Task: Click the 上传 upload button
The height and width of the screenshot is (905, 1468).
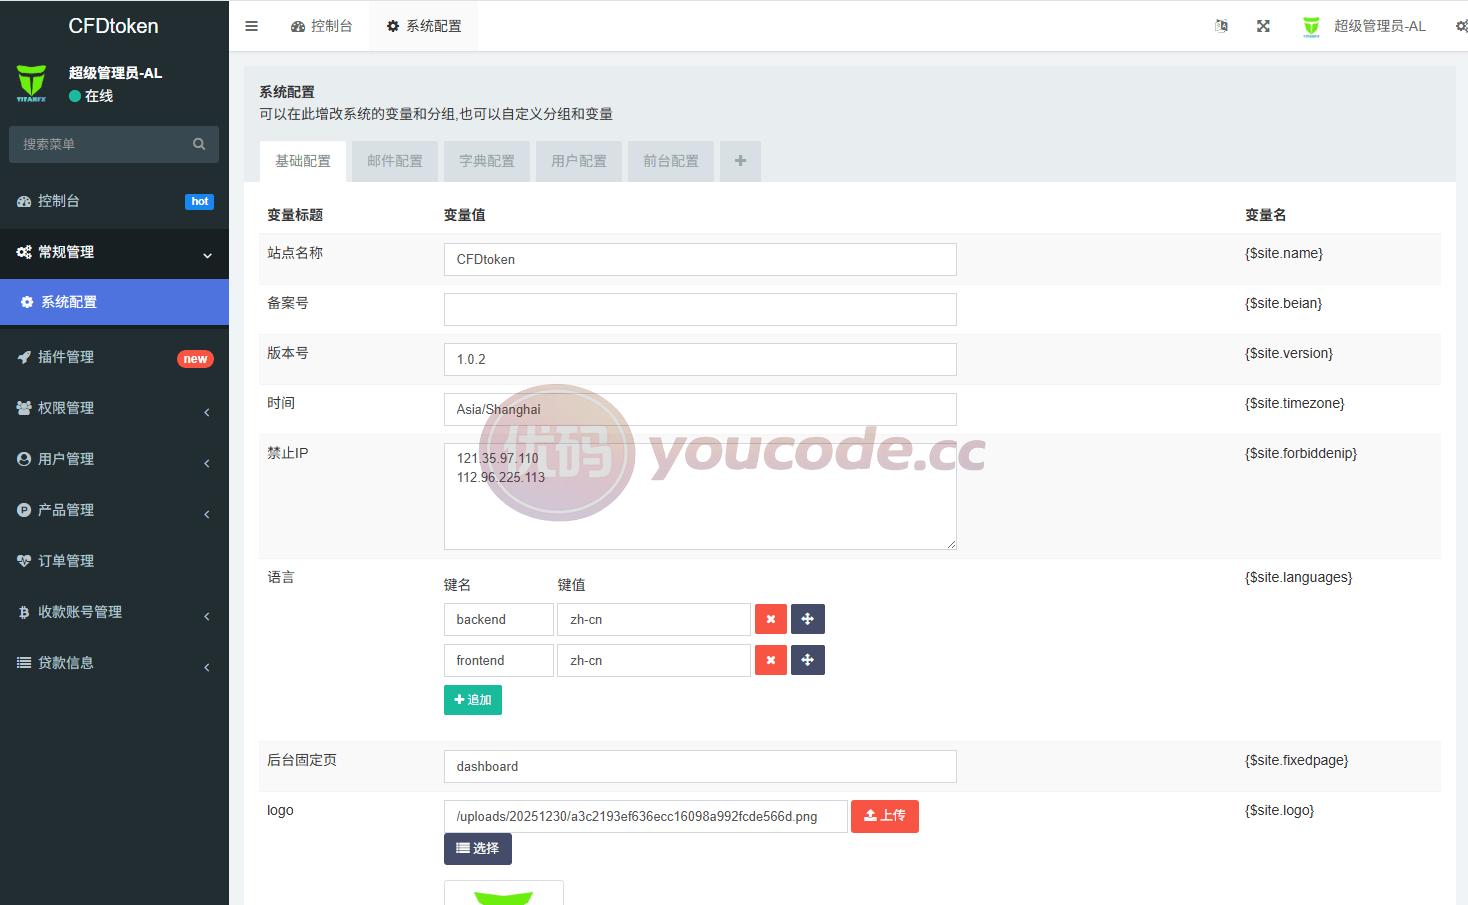Action: point(885,816)
